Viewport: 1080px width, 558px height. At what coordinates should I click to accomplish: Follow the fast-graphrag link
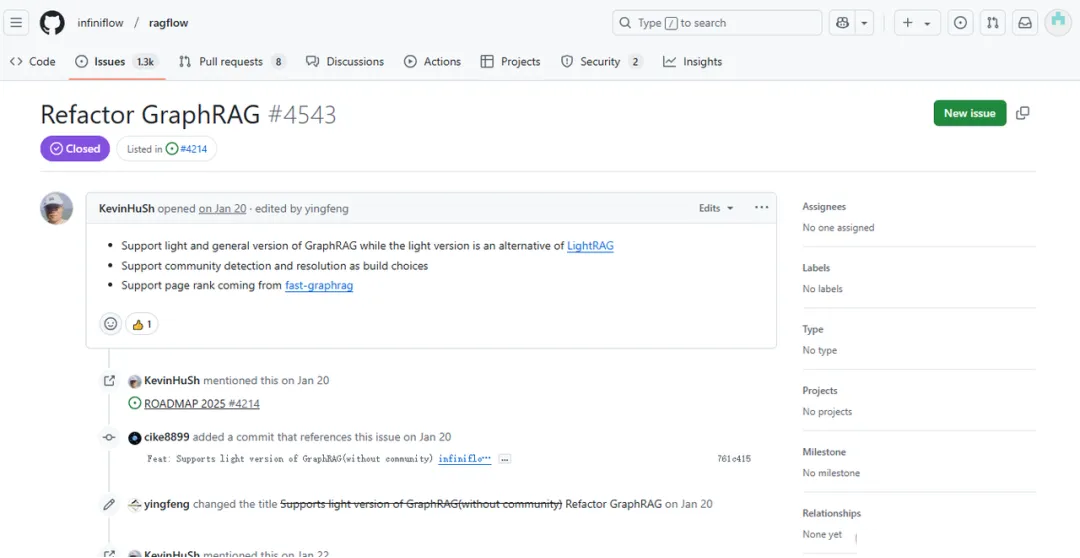[x=319, y=285]
